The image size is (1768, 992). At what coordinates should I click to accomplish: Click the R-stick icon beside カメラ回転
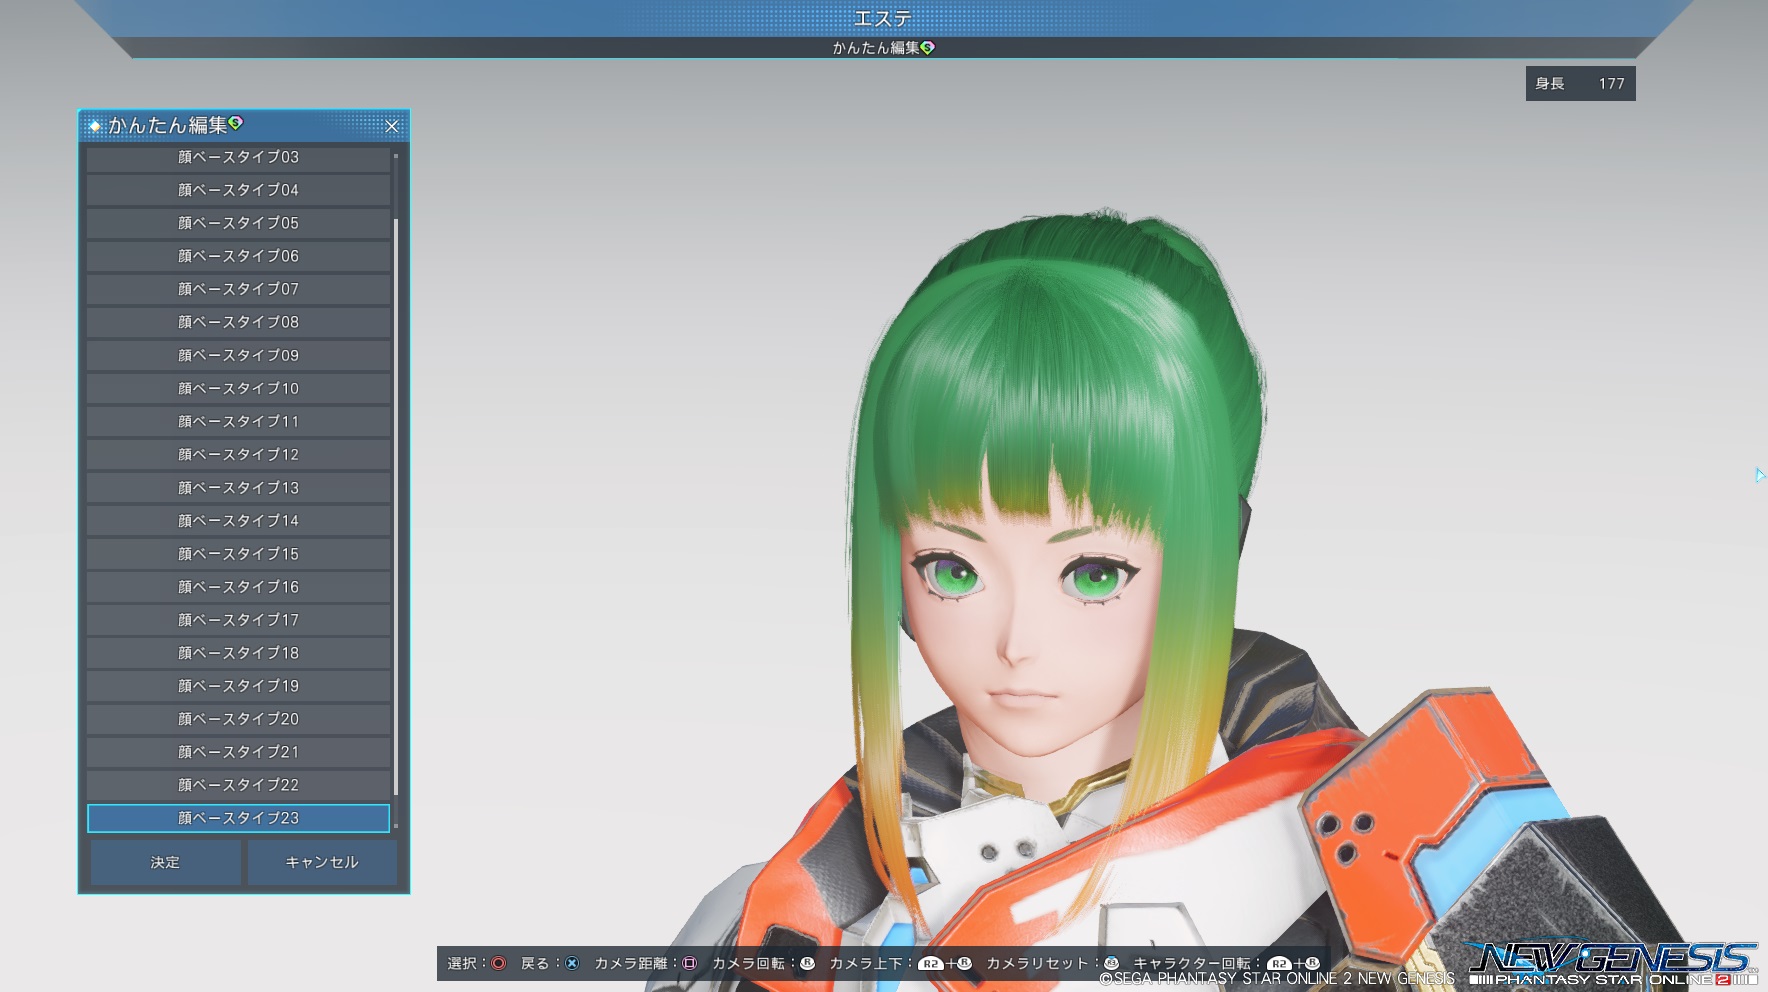807,963
